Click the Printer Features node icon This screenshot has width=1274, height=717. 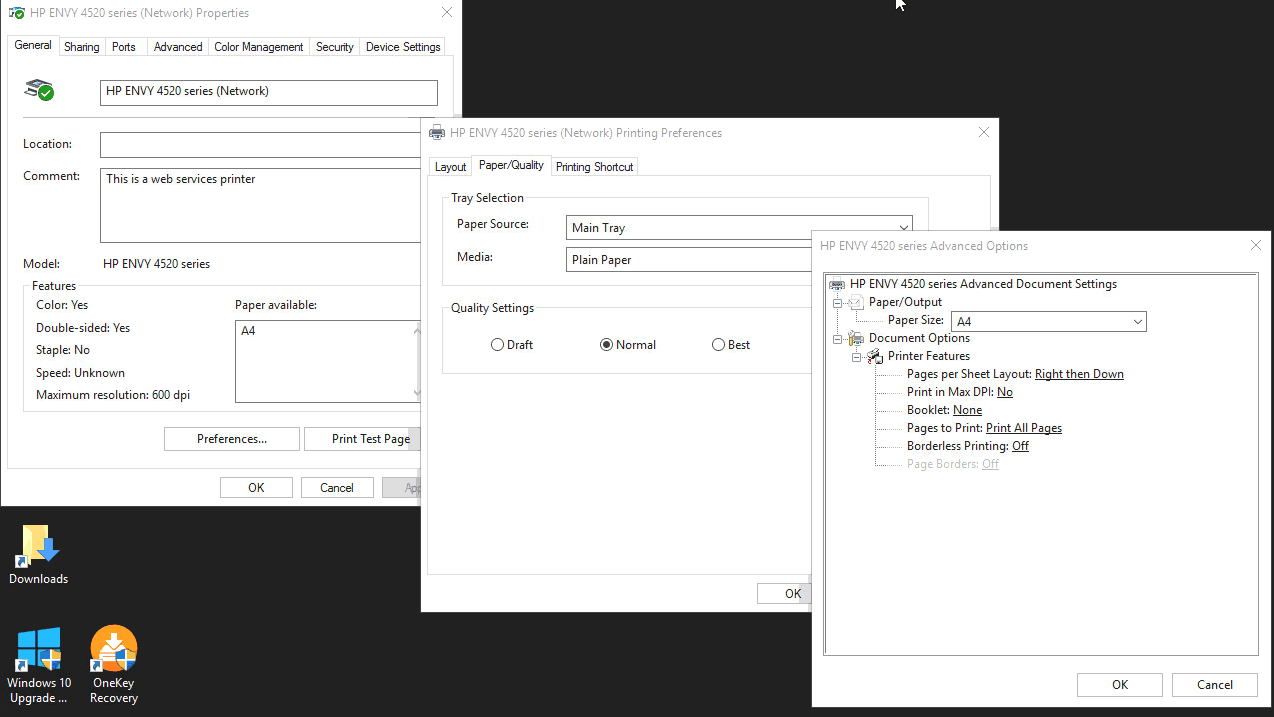tap(874, 356)
